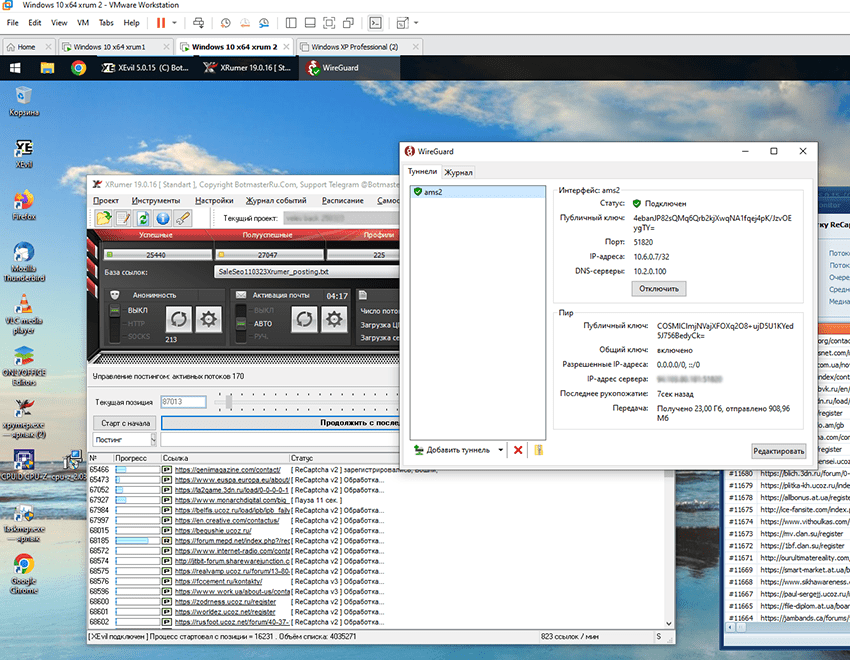Viewport: 850px width, 660px height.
Task: Open Инструменты menu in XRumer
Action: point(156,200)
